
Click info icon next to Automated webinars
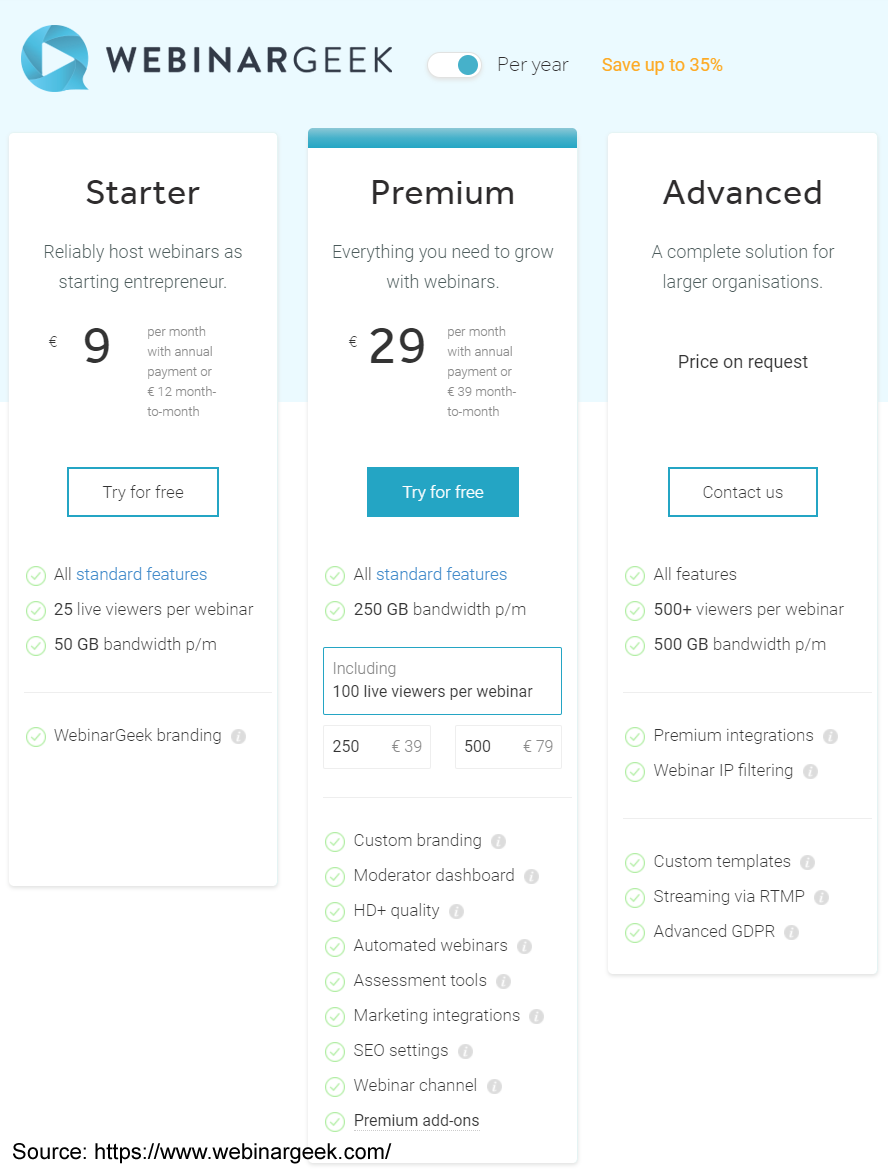point(524,946)
